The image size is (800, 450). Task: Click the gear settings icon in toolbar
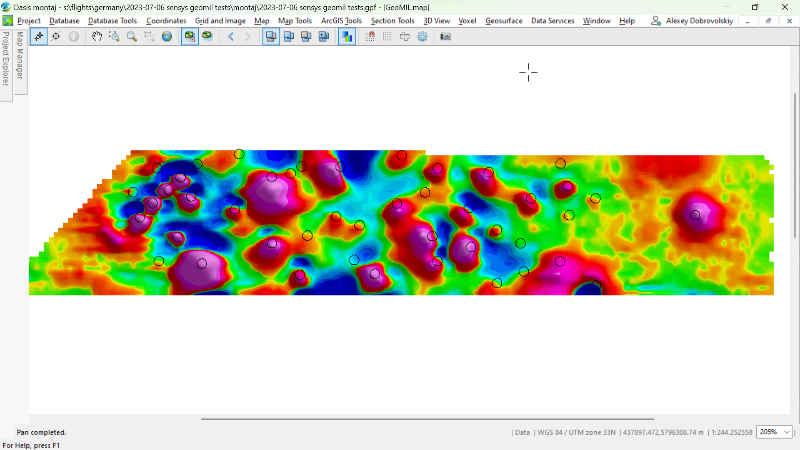coord(422,36)
